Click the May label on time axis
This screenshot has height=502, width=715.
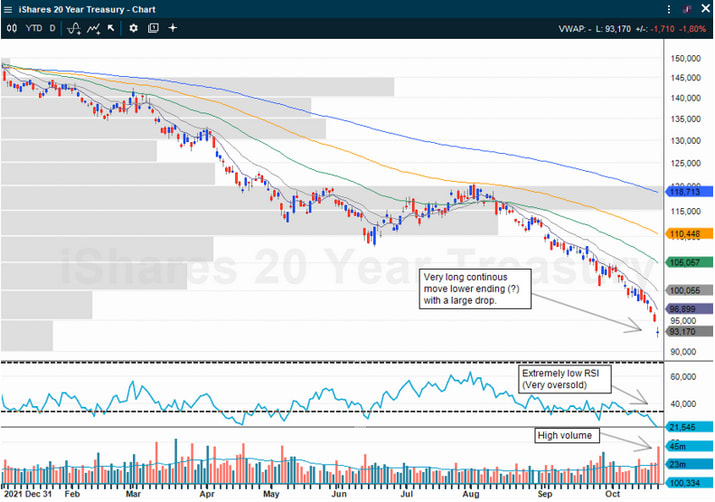click(271, 494)
